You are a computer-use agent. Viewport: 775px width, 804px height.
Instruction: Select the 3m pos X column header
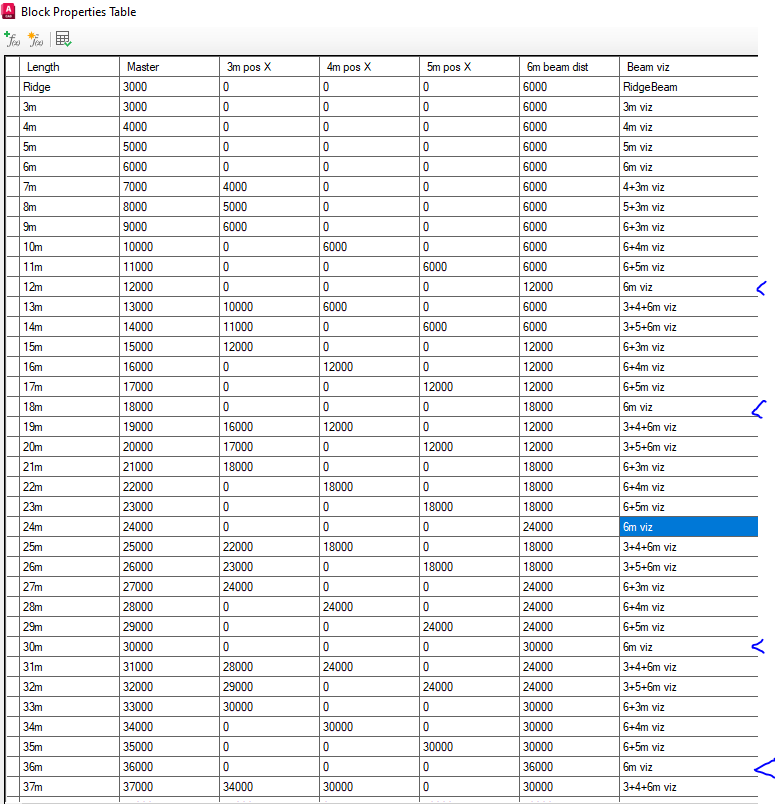pos(269,67)
